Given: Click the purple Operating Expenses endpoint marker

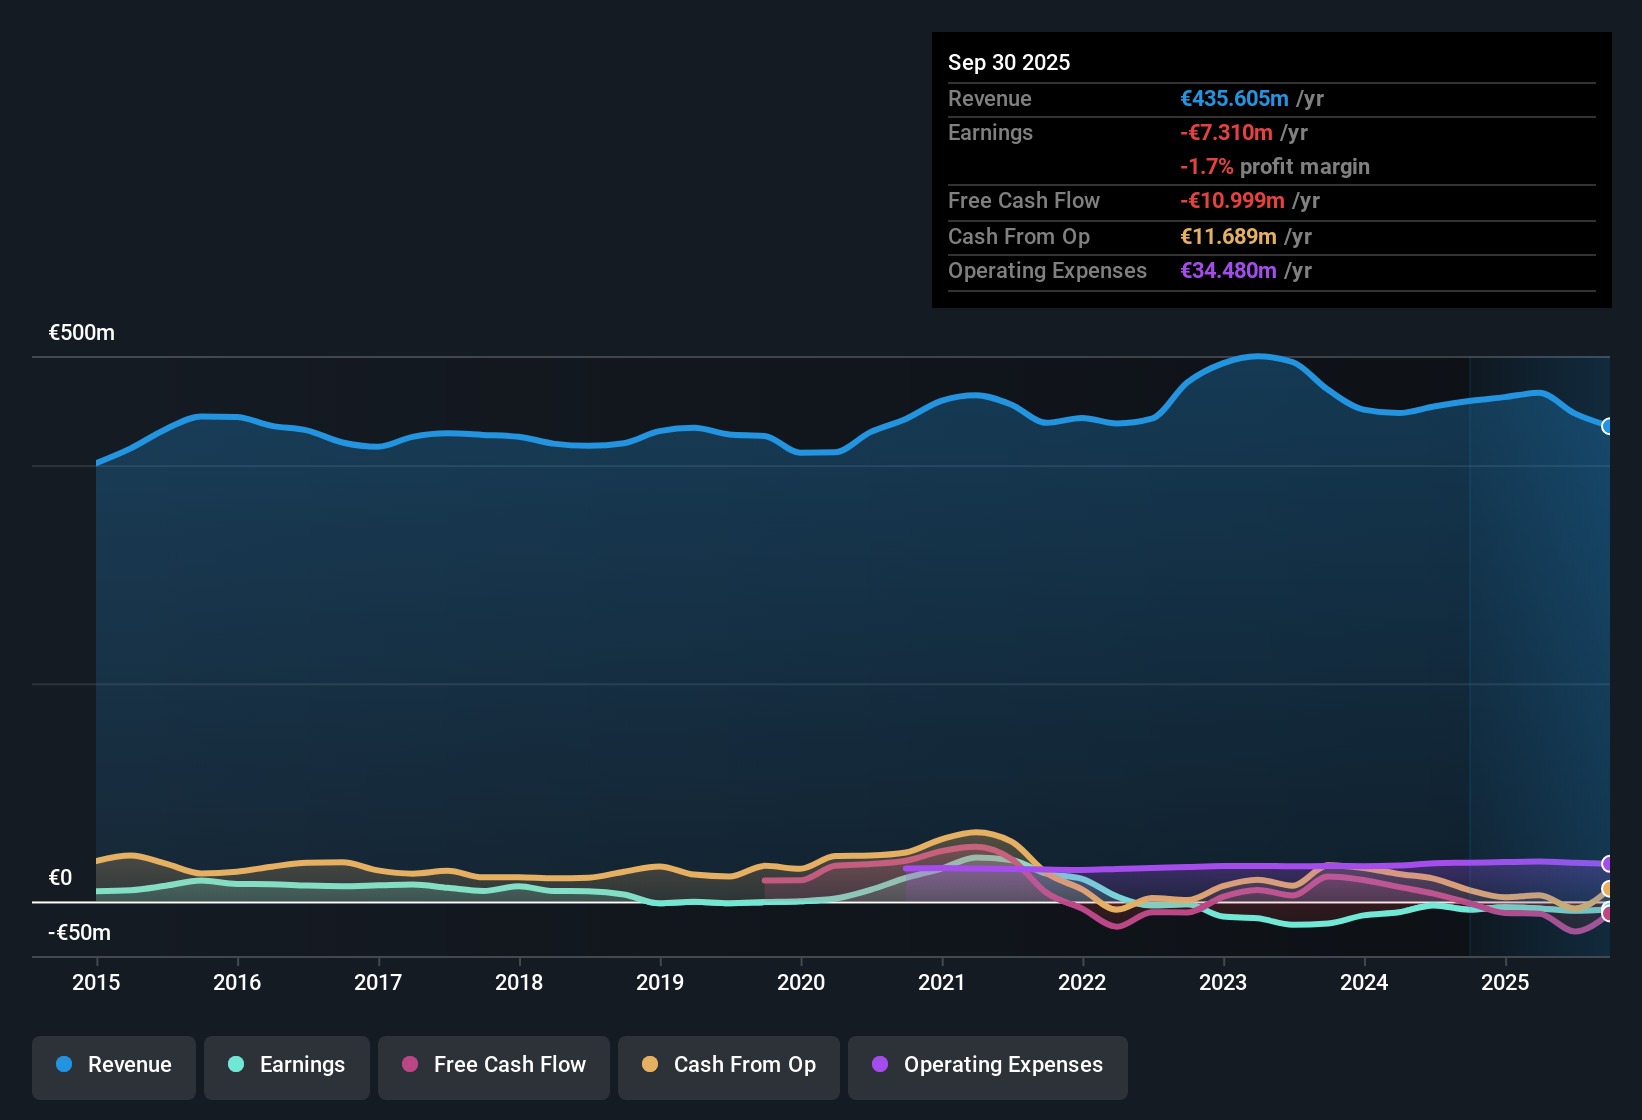Looking at the screenshot, I should (x=1608, y=864).
